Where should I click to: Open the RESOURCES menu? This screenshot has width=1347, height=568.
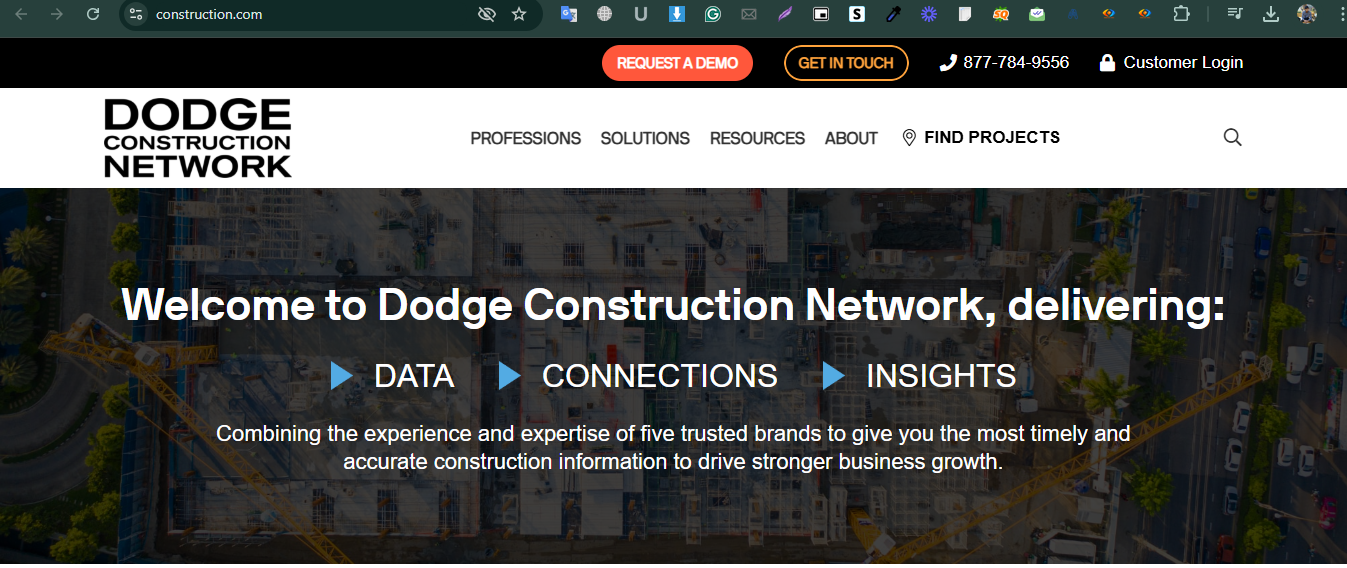[x=757, y=138]
